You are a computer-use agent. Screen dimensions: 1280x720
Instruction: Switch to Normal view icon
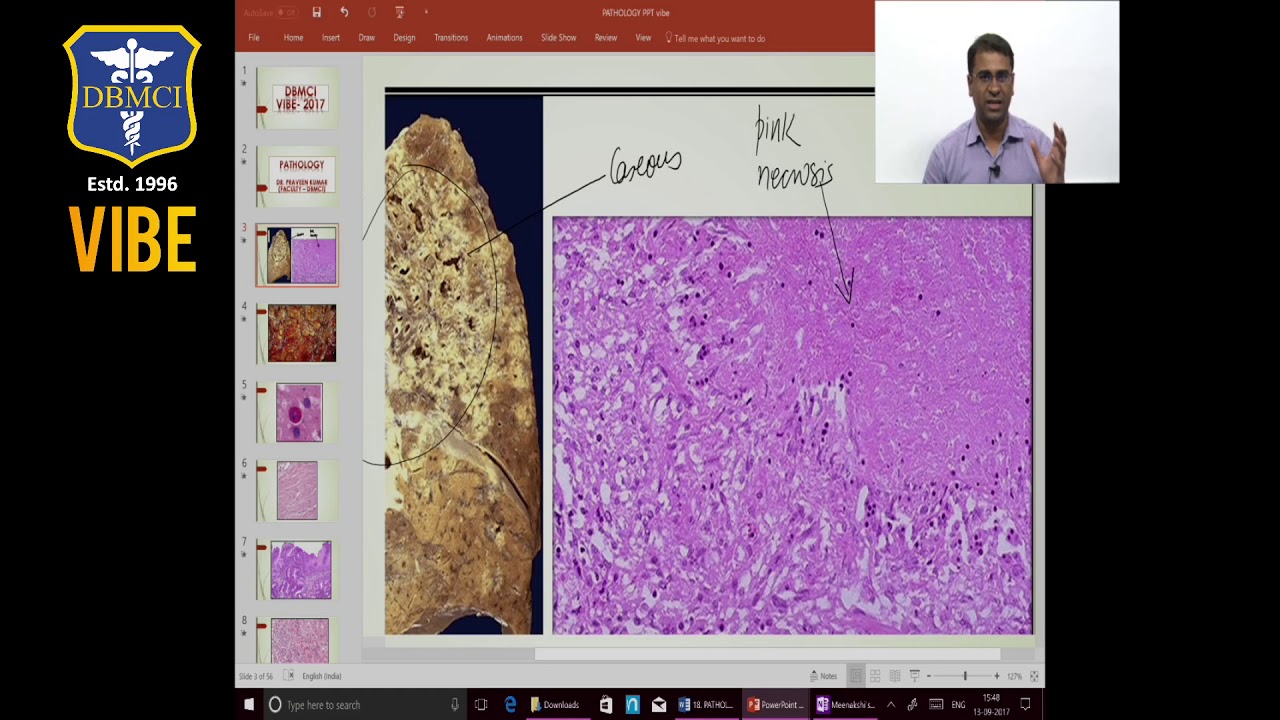pos(855,676)
